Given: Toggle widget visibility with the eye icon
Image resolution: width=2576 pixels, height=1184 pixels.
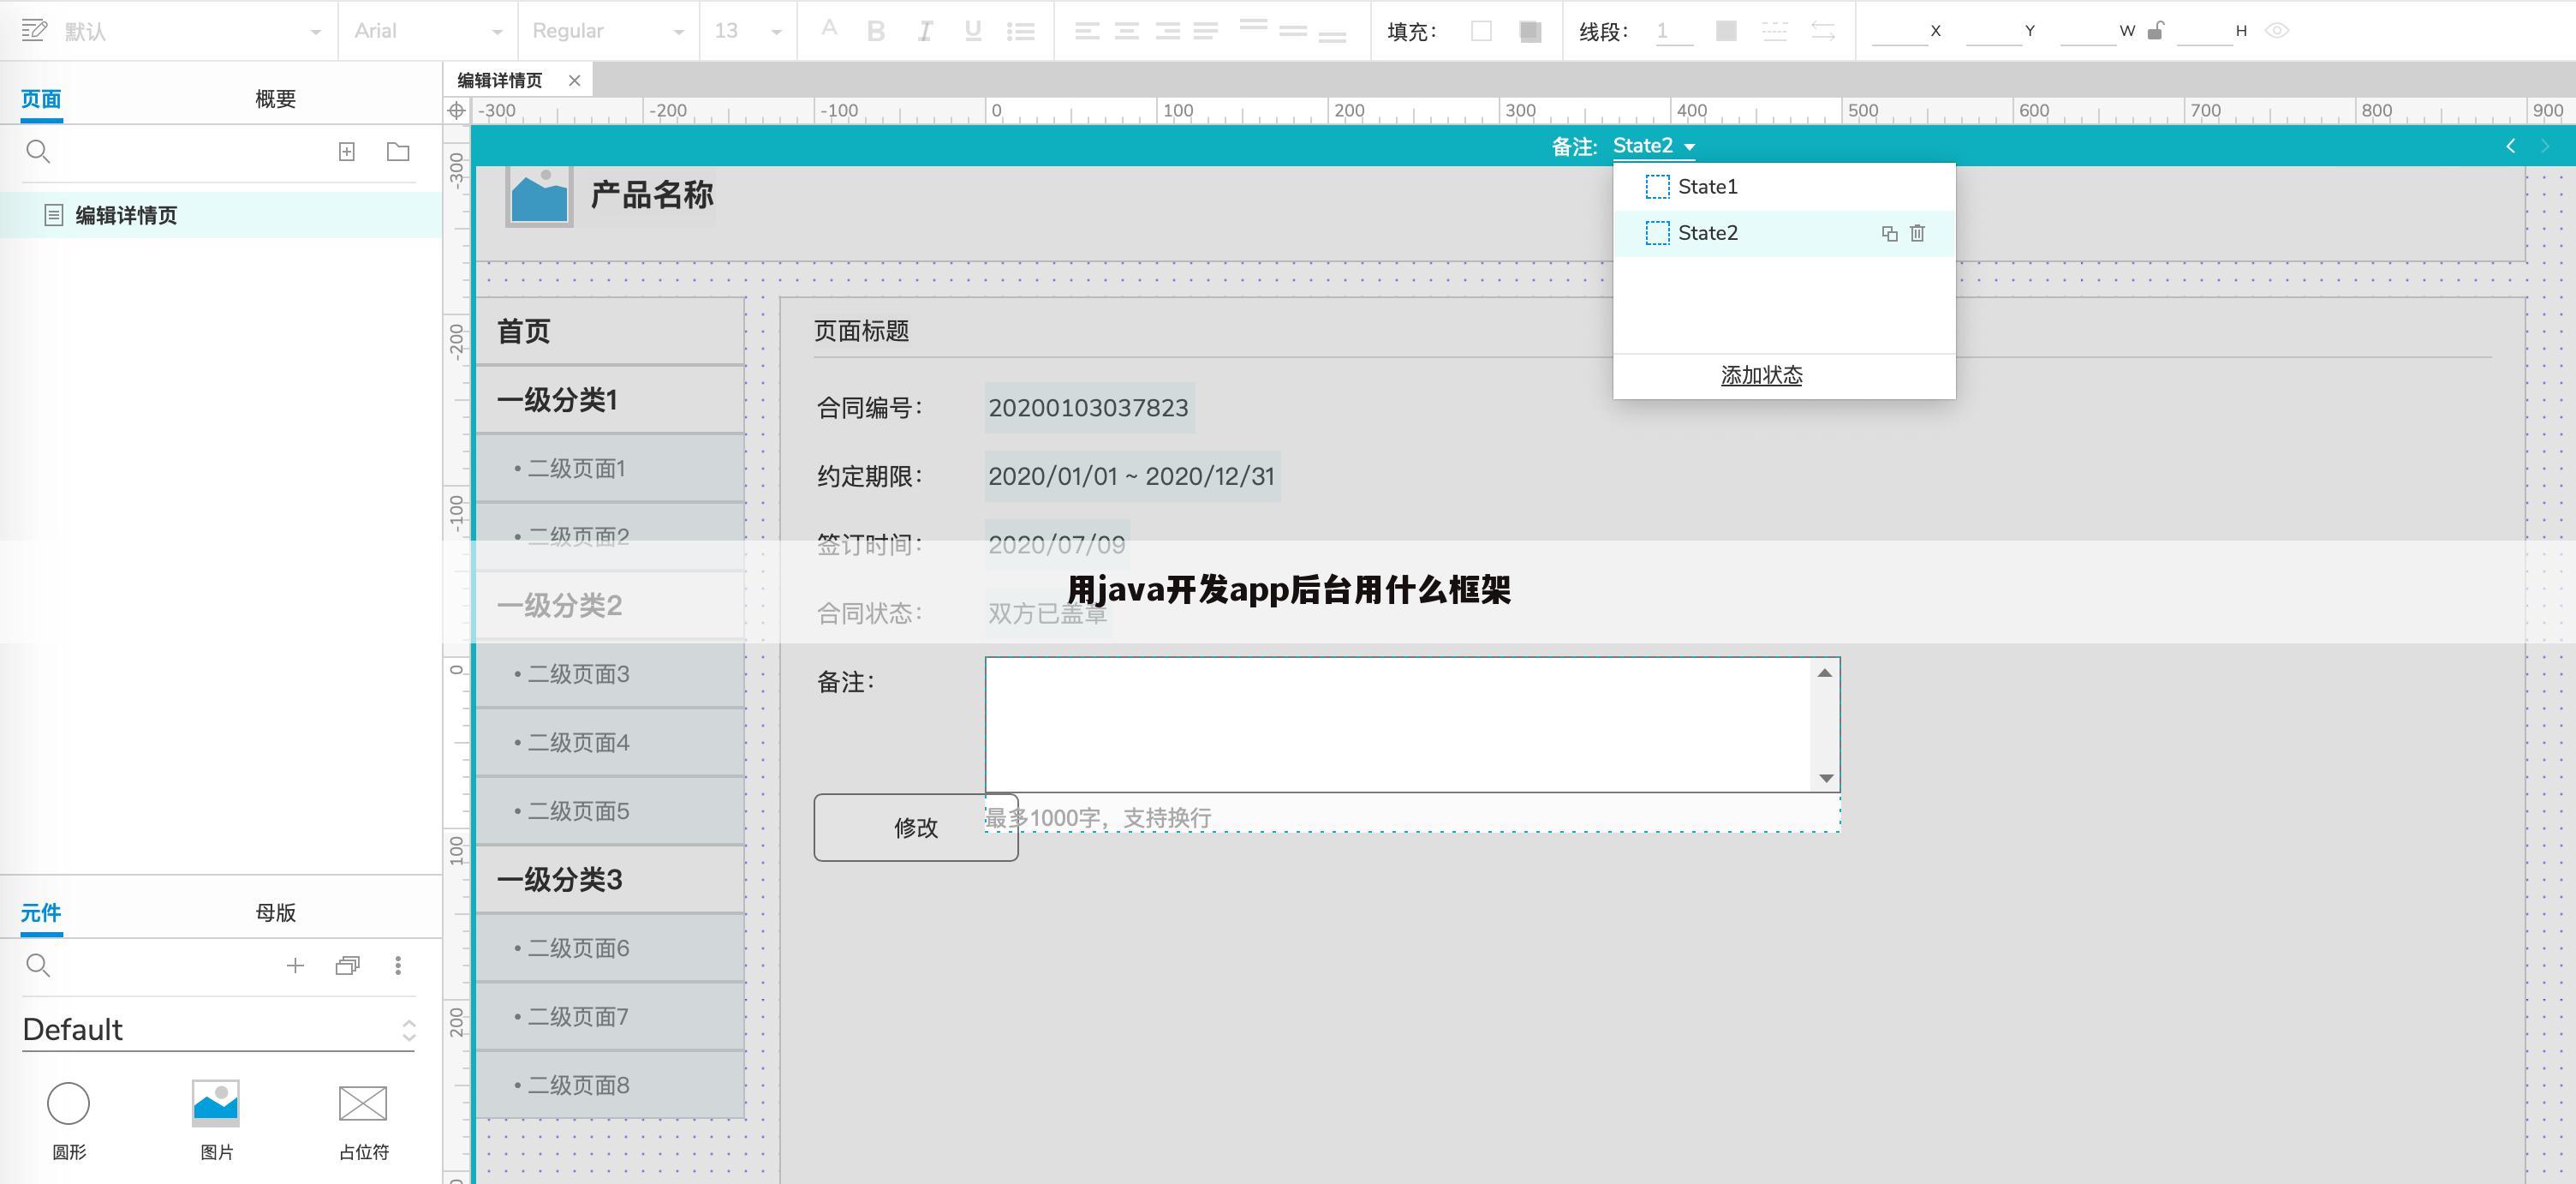Looking at the screenshot, I should (2278, 31).
